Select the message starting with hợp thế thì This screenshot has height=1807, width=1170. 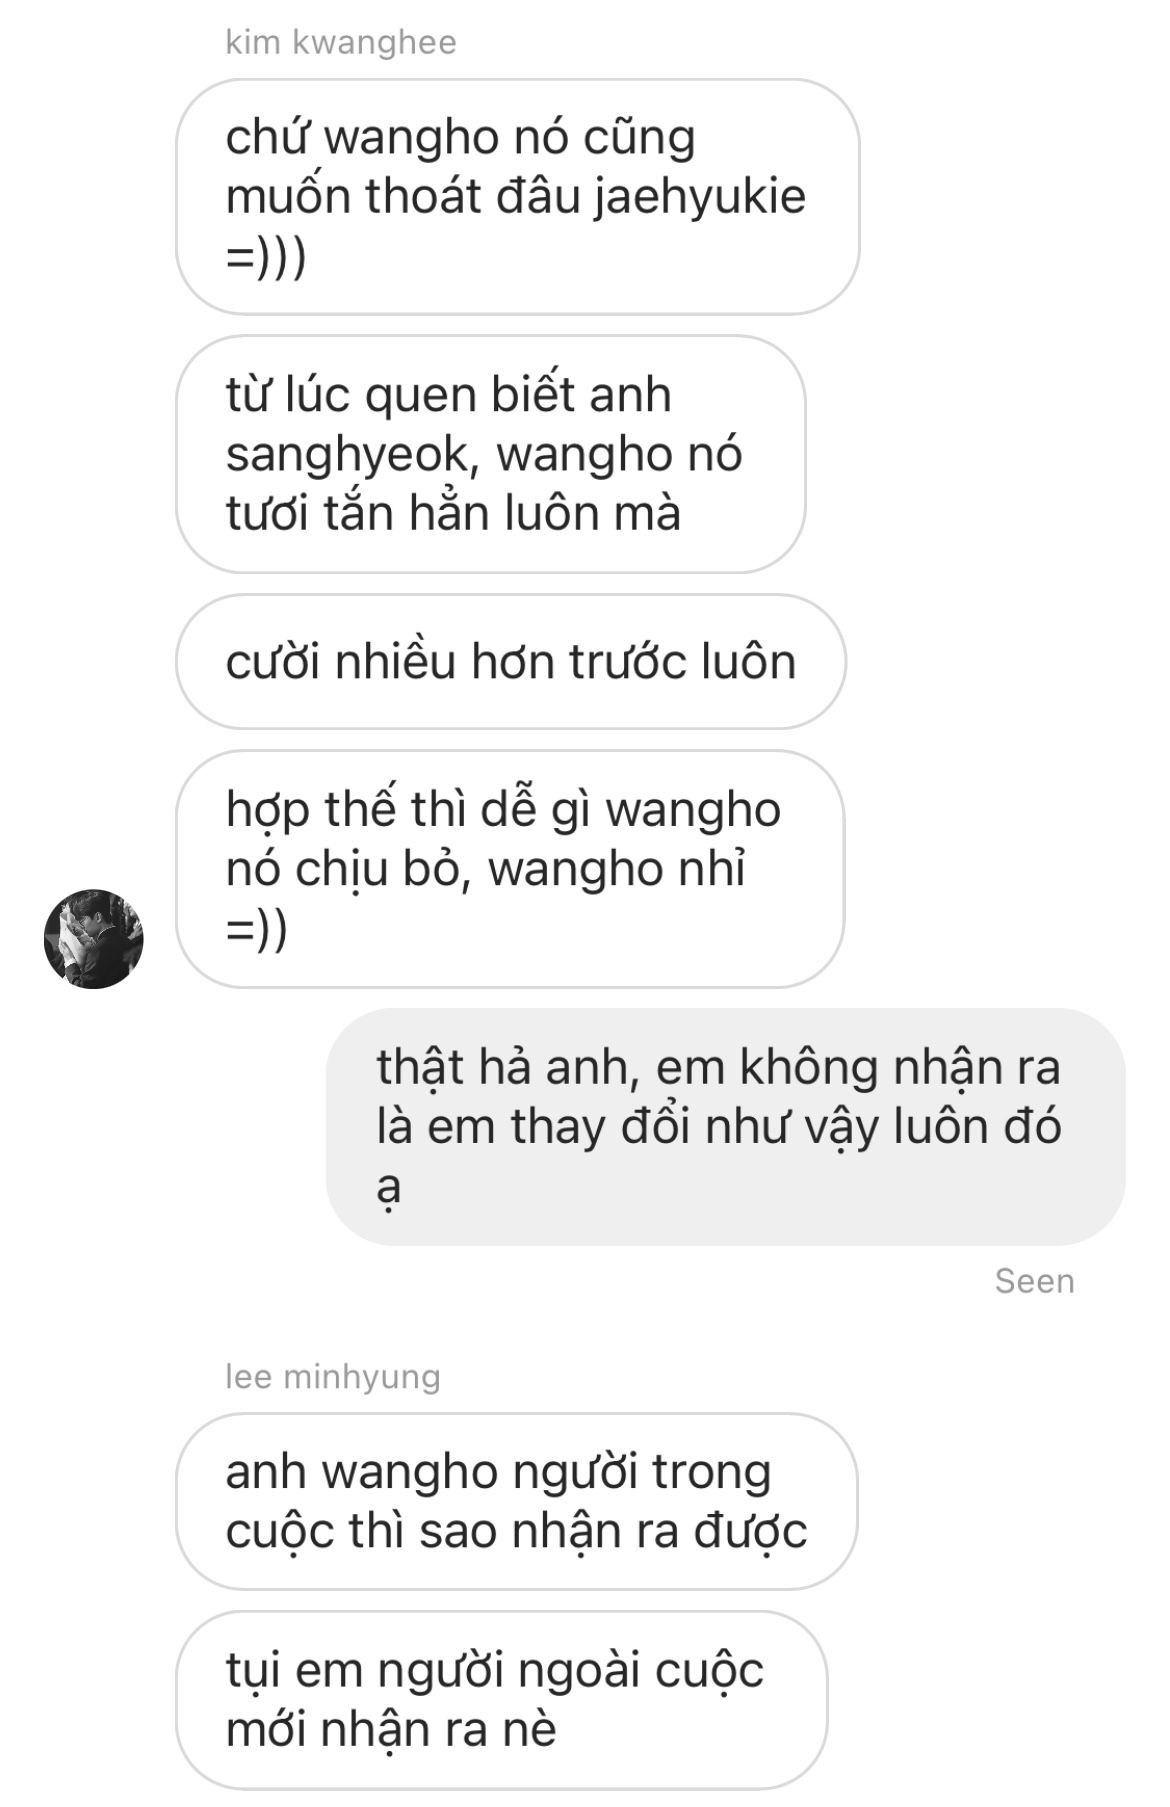pos(510,869)
